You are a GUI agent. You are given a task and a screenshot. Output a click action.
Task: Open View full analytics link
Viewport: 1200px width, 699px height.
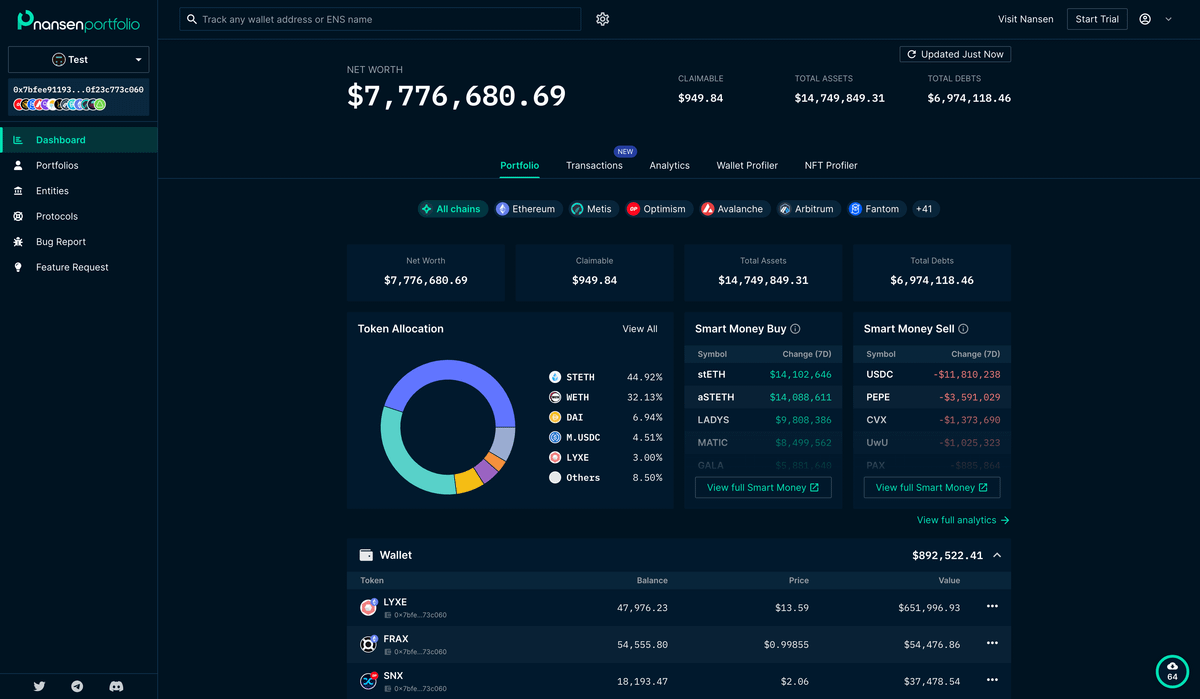pyautogui.click(x=962, y=520)
